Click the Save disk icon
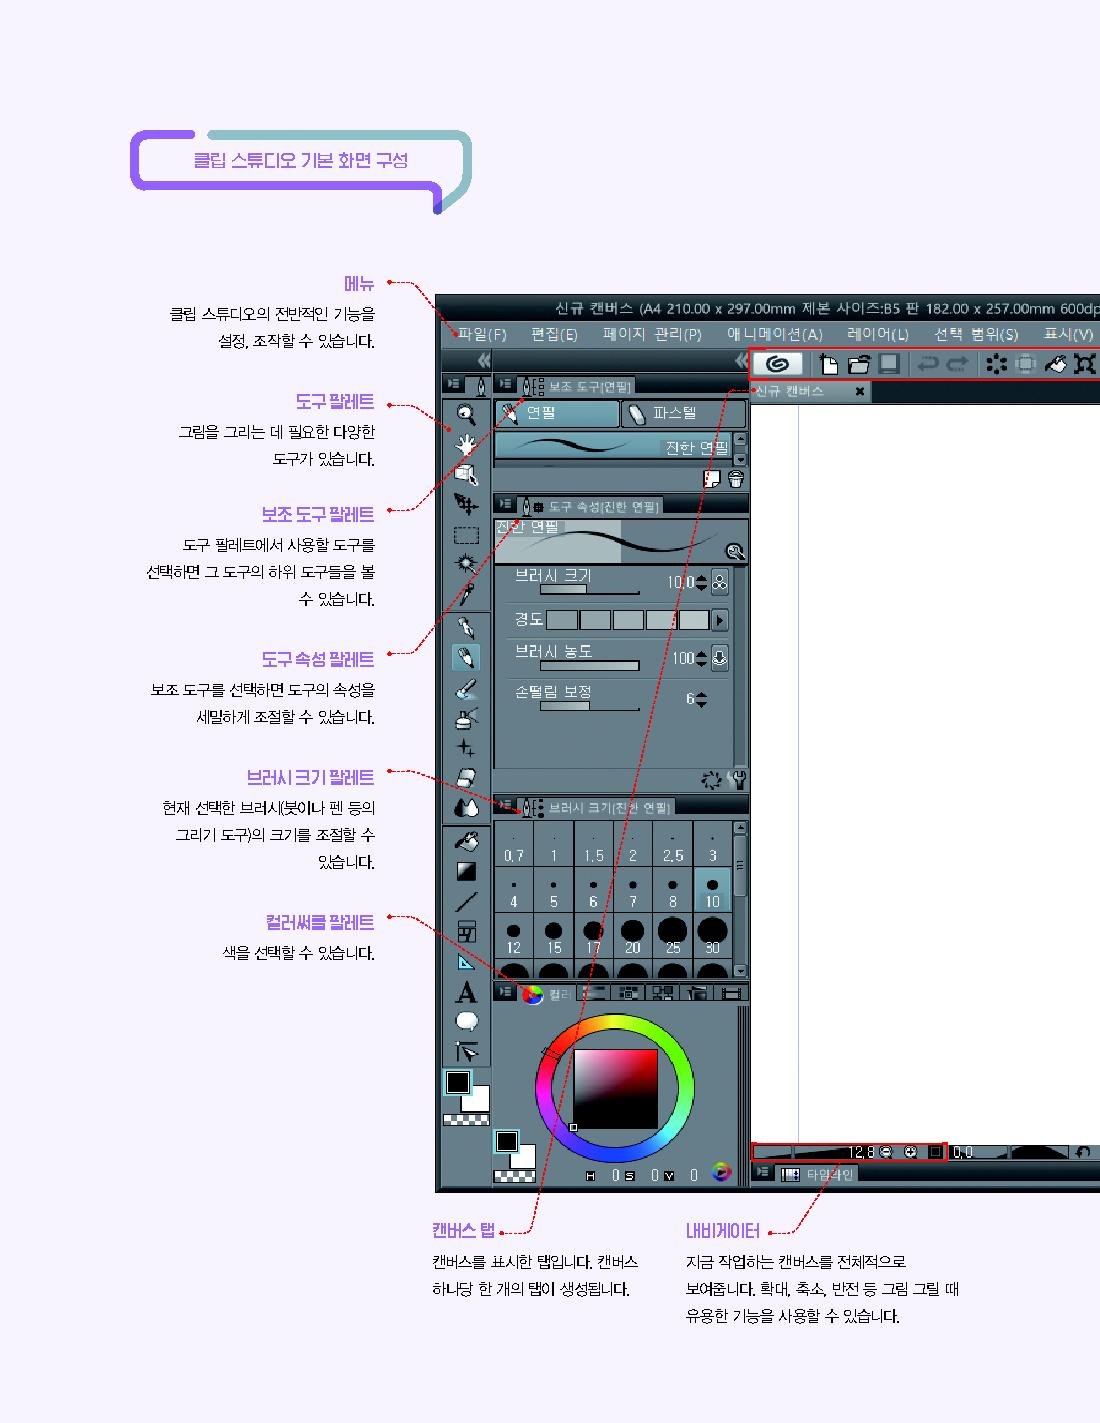 point(889,364)
